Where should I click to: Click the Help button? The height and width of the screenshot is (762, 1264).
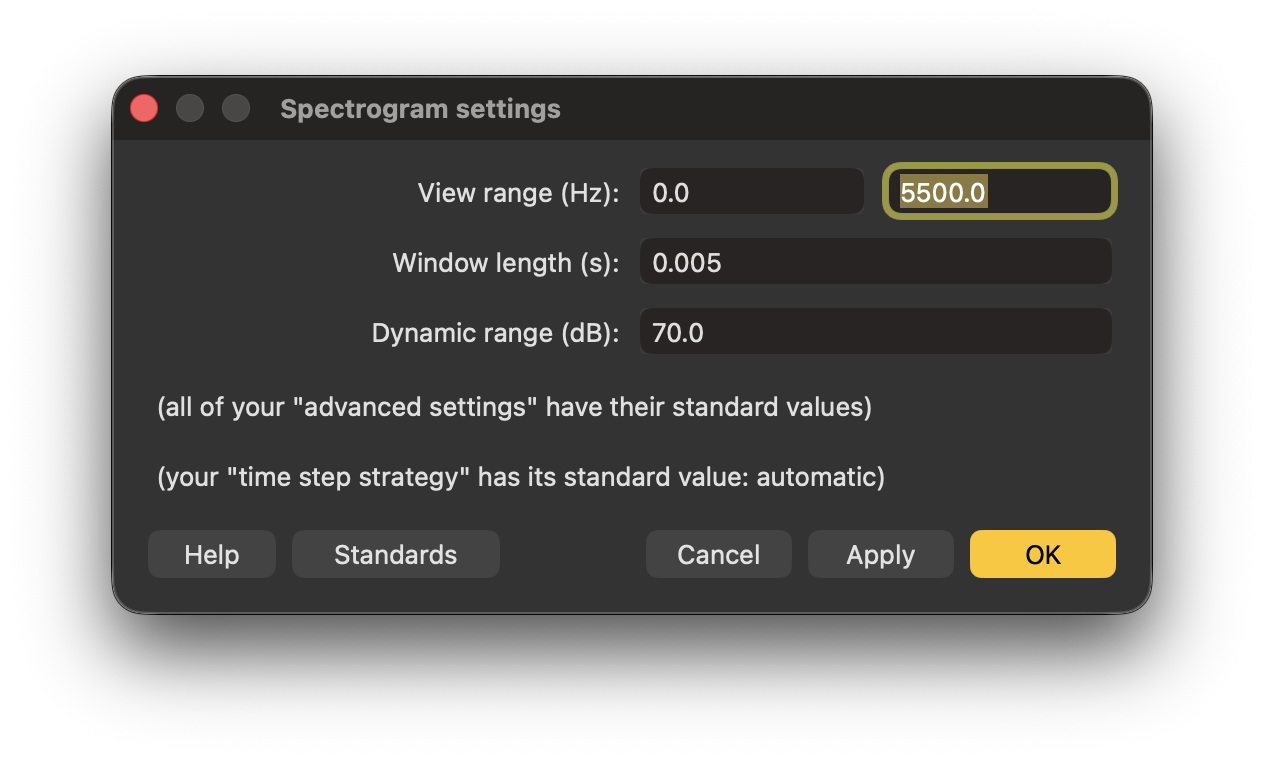[212, 555]
